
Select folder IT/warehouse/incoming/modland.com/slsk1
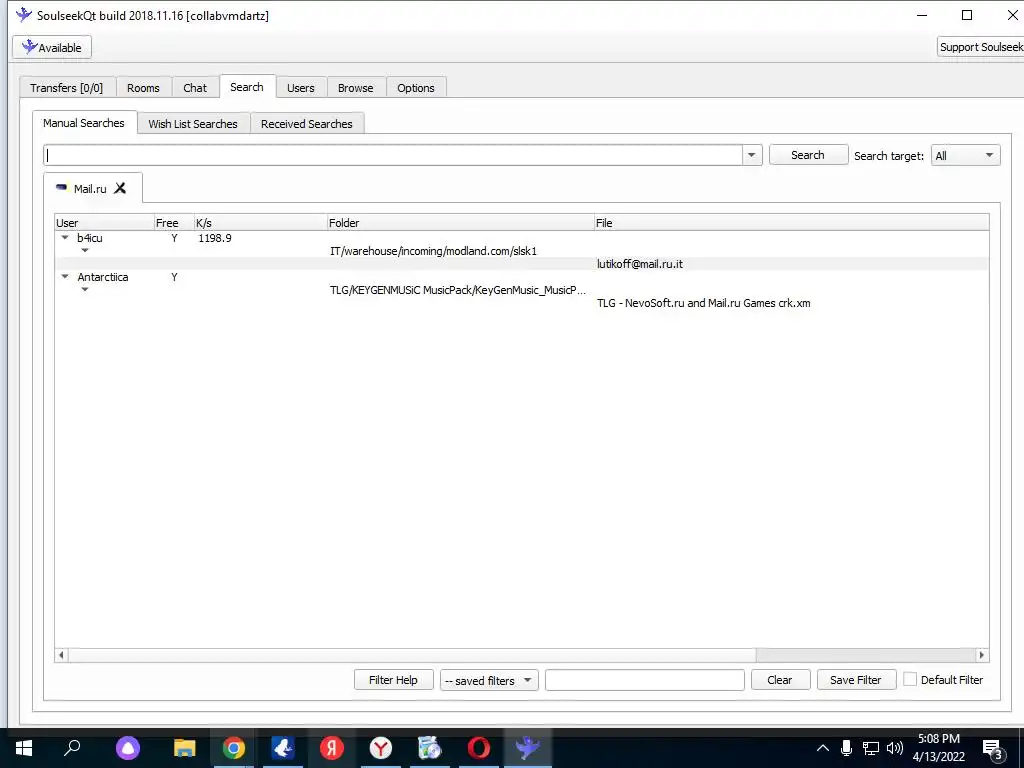click(433, 251)
